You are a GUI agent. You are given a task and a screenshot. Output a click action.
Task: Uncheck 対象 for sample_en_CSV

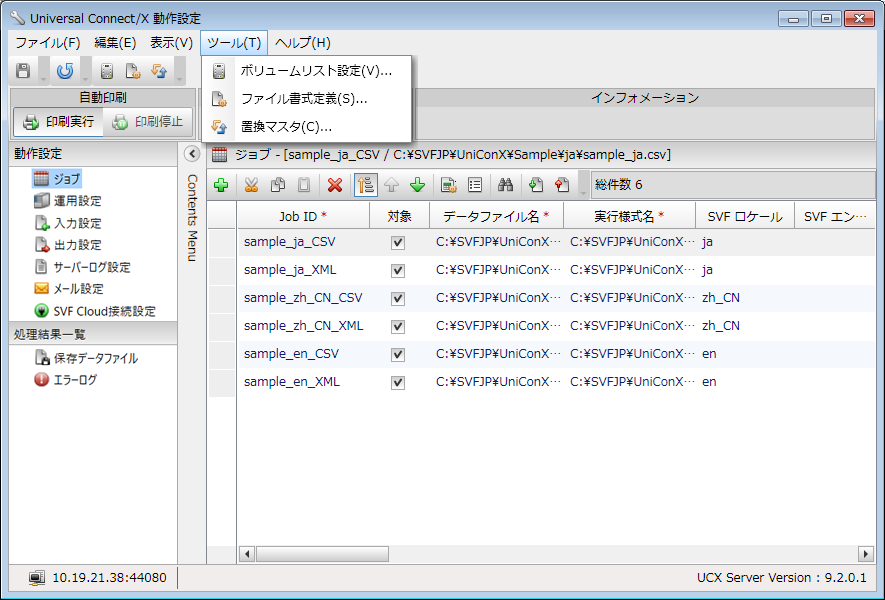(398, 354)
